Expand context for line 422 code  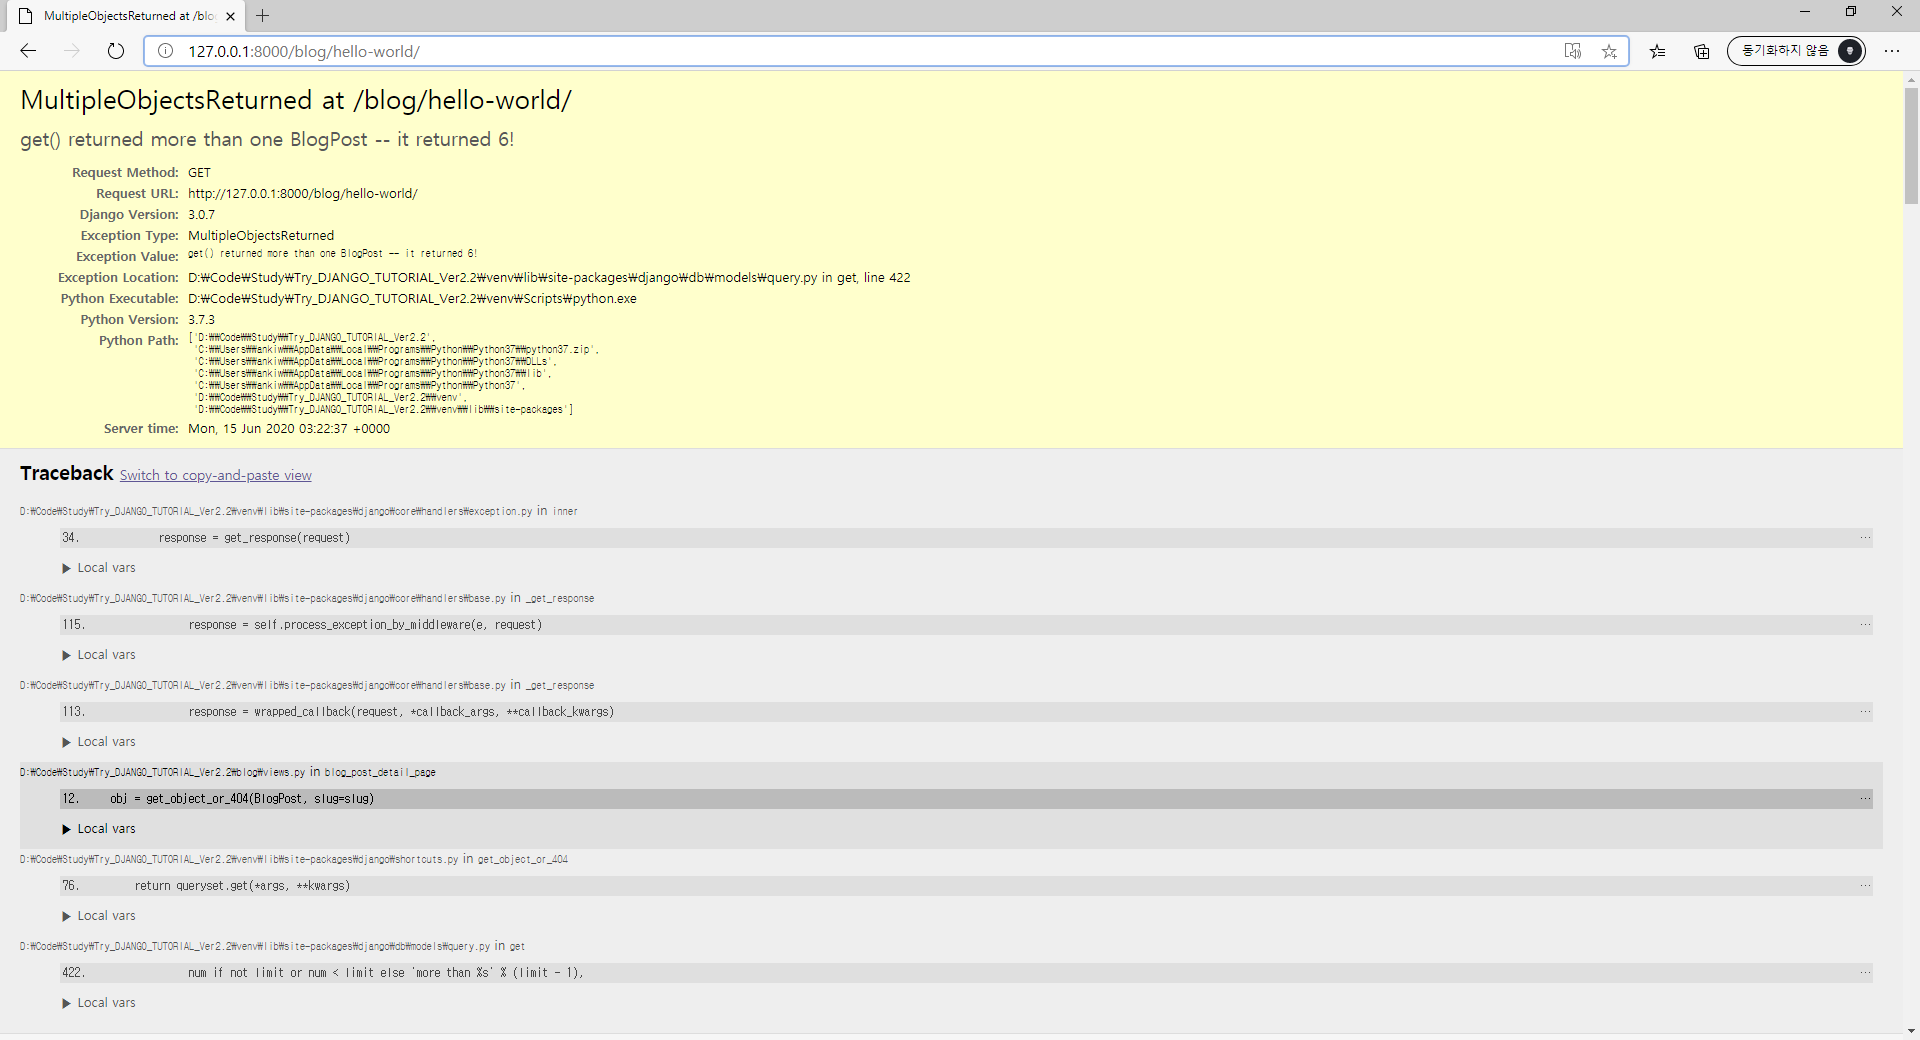[966, 973]
